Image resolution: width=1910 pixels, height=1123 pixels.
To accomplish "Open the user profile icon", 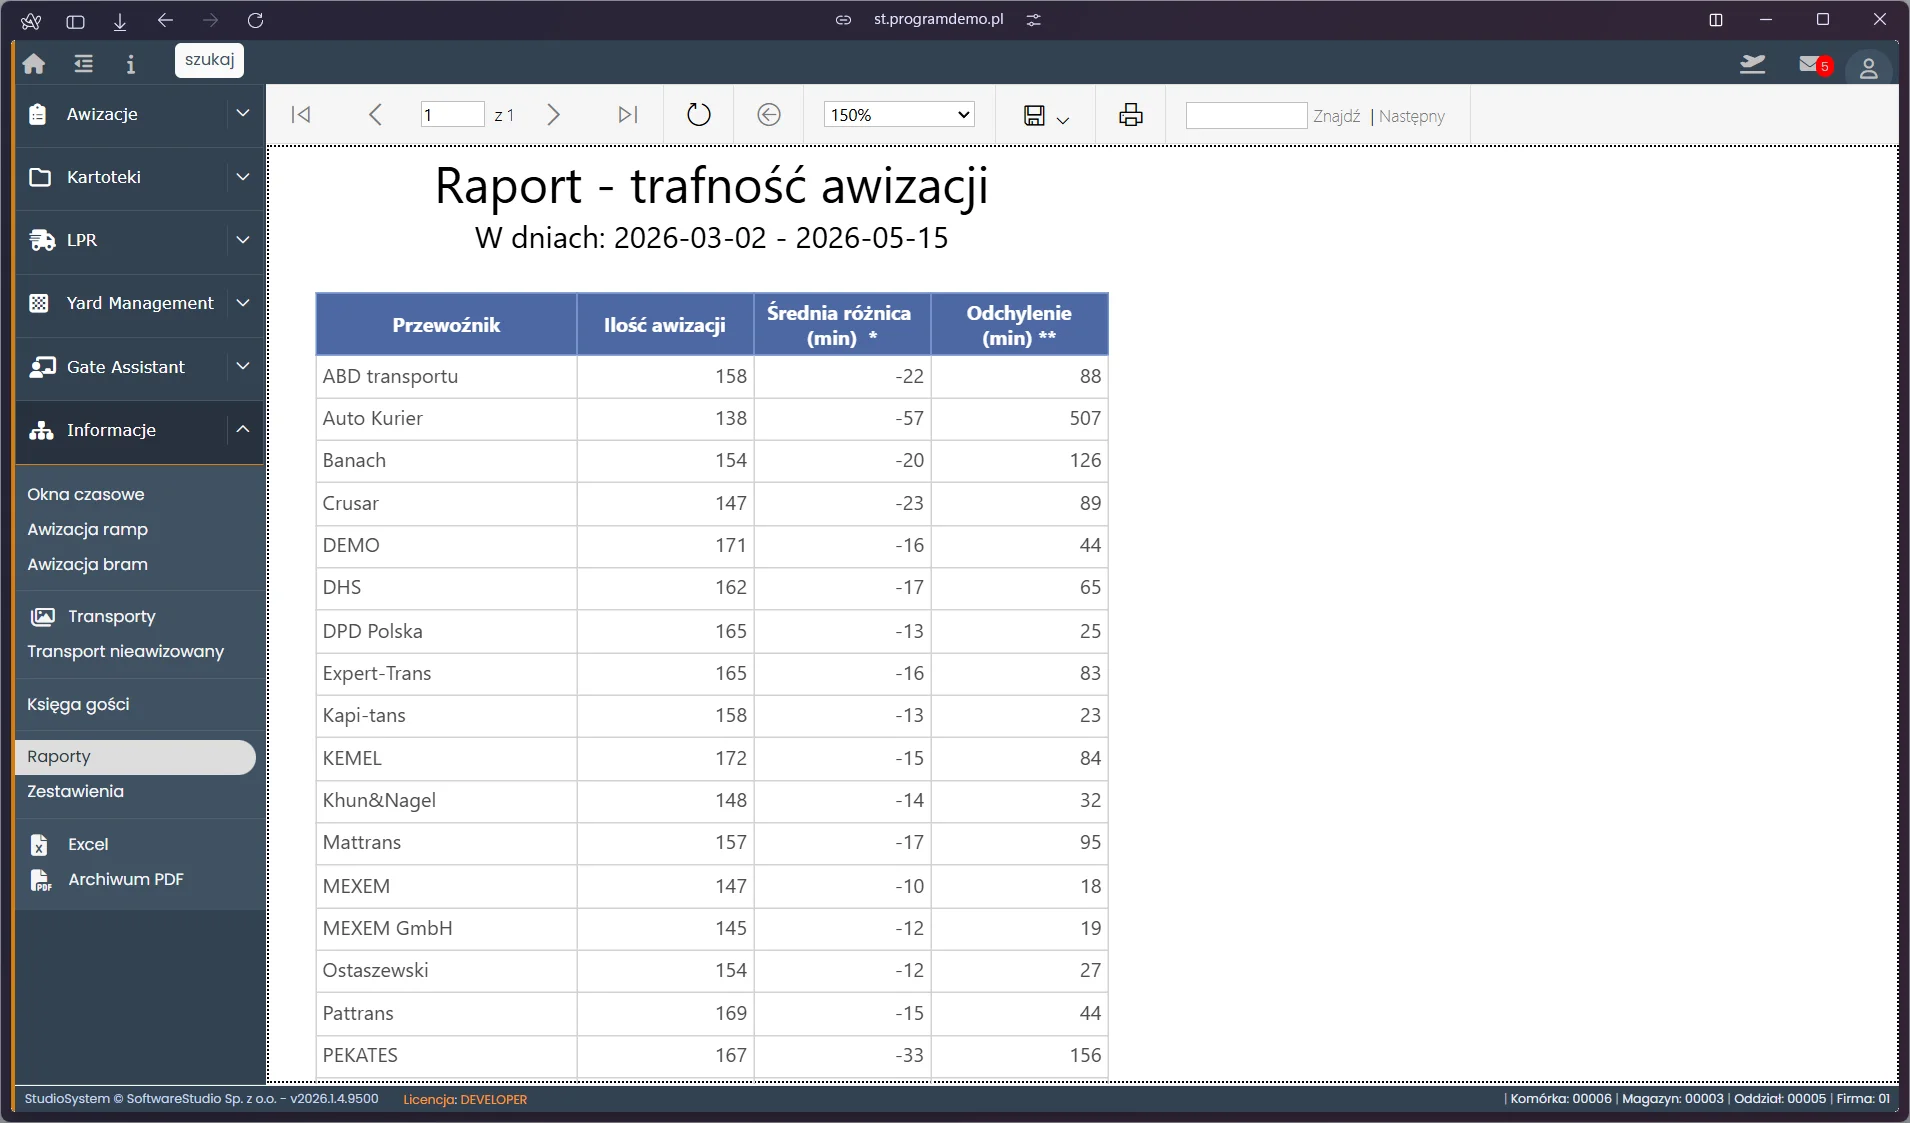I will 1868,68.
